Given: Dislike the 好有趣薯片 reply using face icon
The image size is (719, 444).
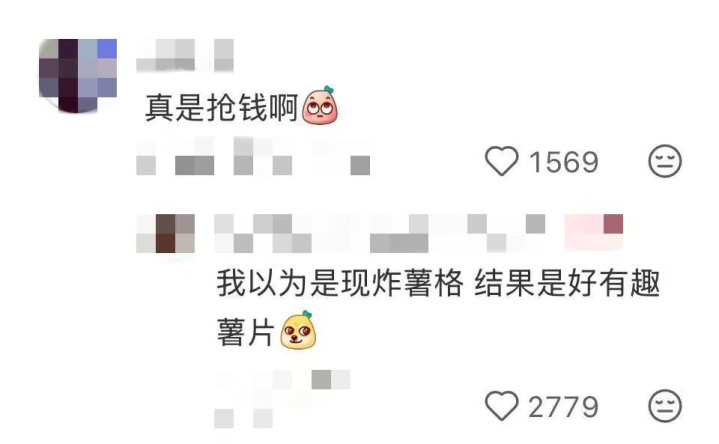Looking at the screenshot, I should 665,406.
